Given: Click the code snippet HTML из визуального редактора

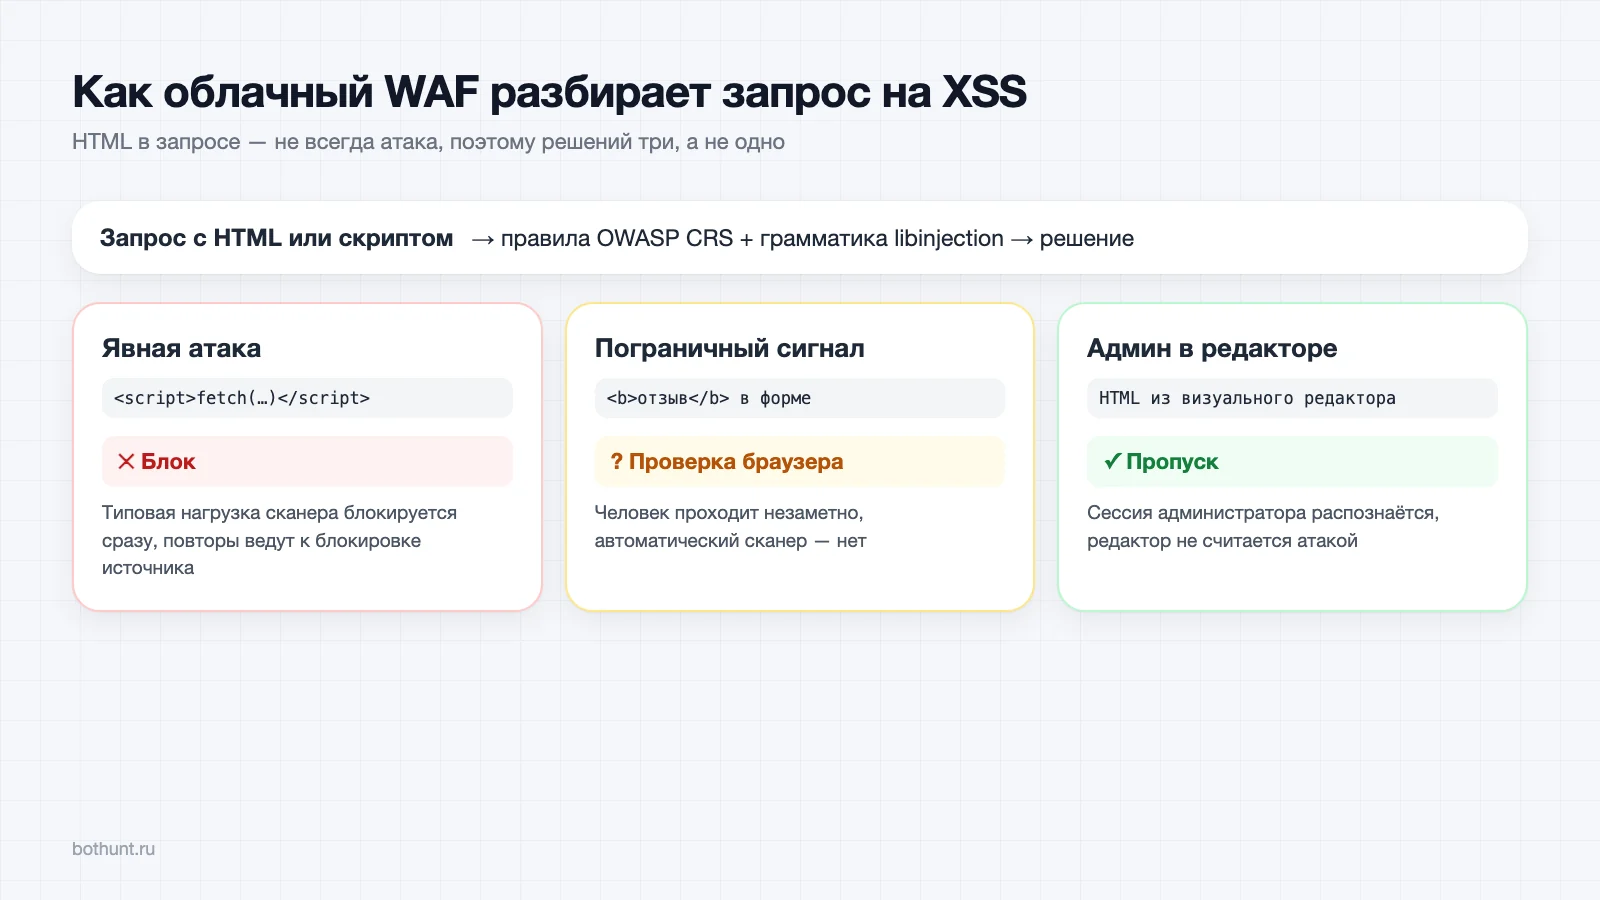Looking at the screenshot, I should [1292, 398].
